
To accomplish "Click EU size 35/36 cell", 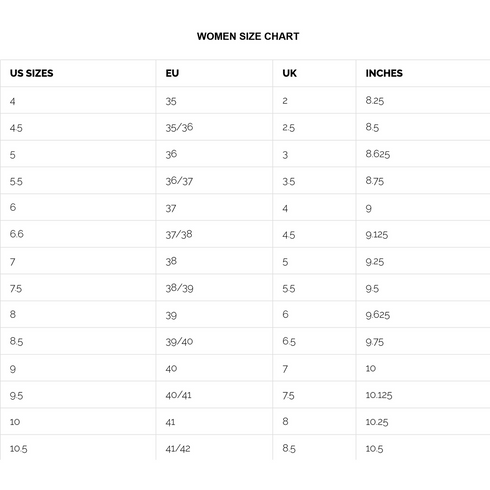I will point(214,127).
